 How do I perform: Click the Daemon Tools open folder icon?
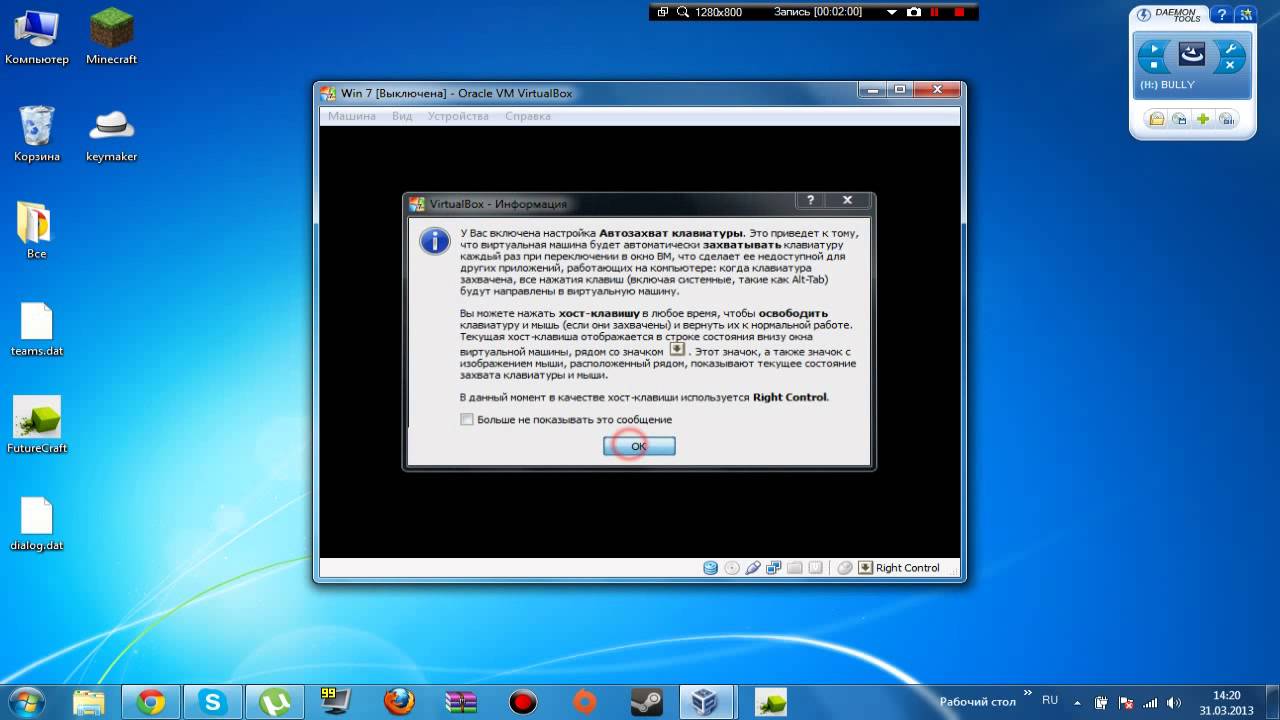tap(1157, 119)
